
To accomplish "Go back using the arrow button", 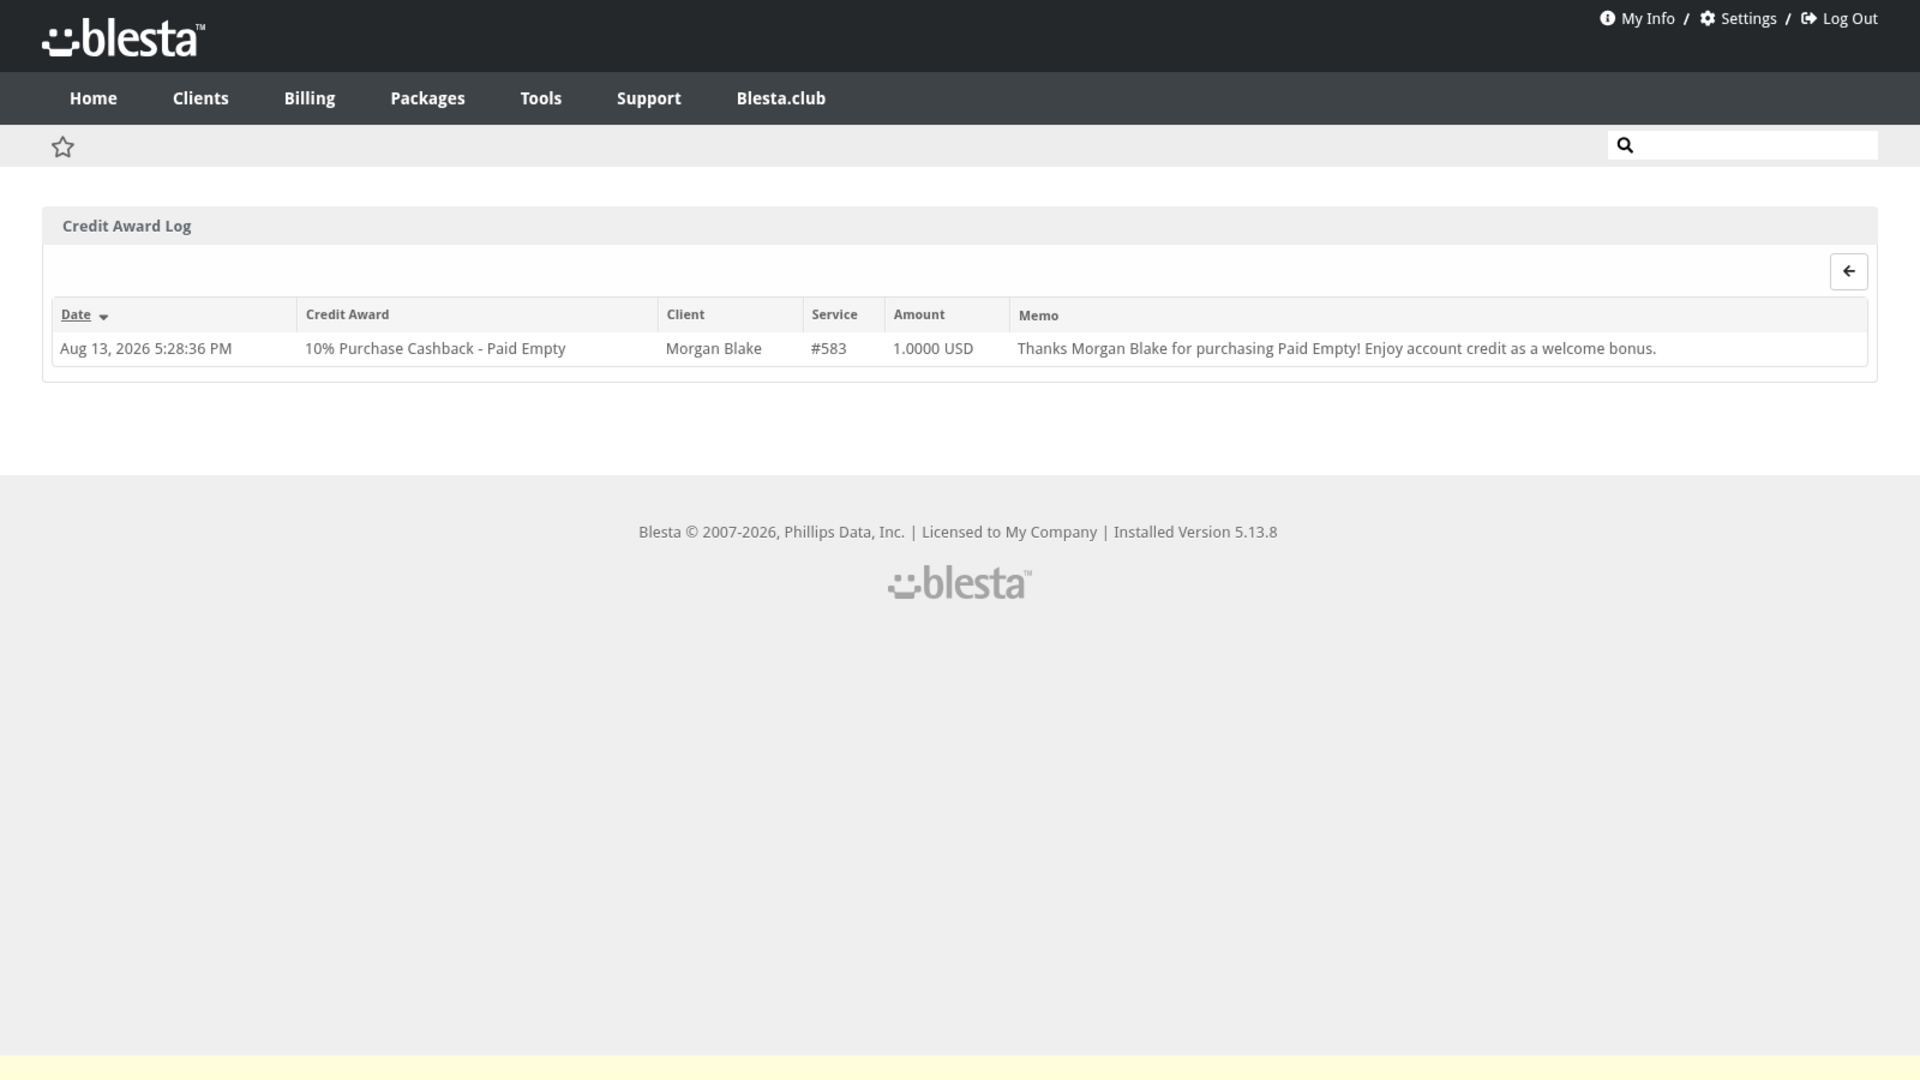I will pyautogui.click(x=1849, y=271).
